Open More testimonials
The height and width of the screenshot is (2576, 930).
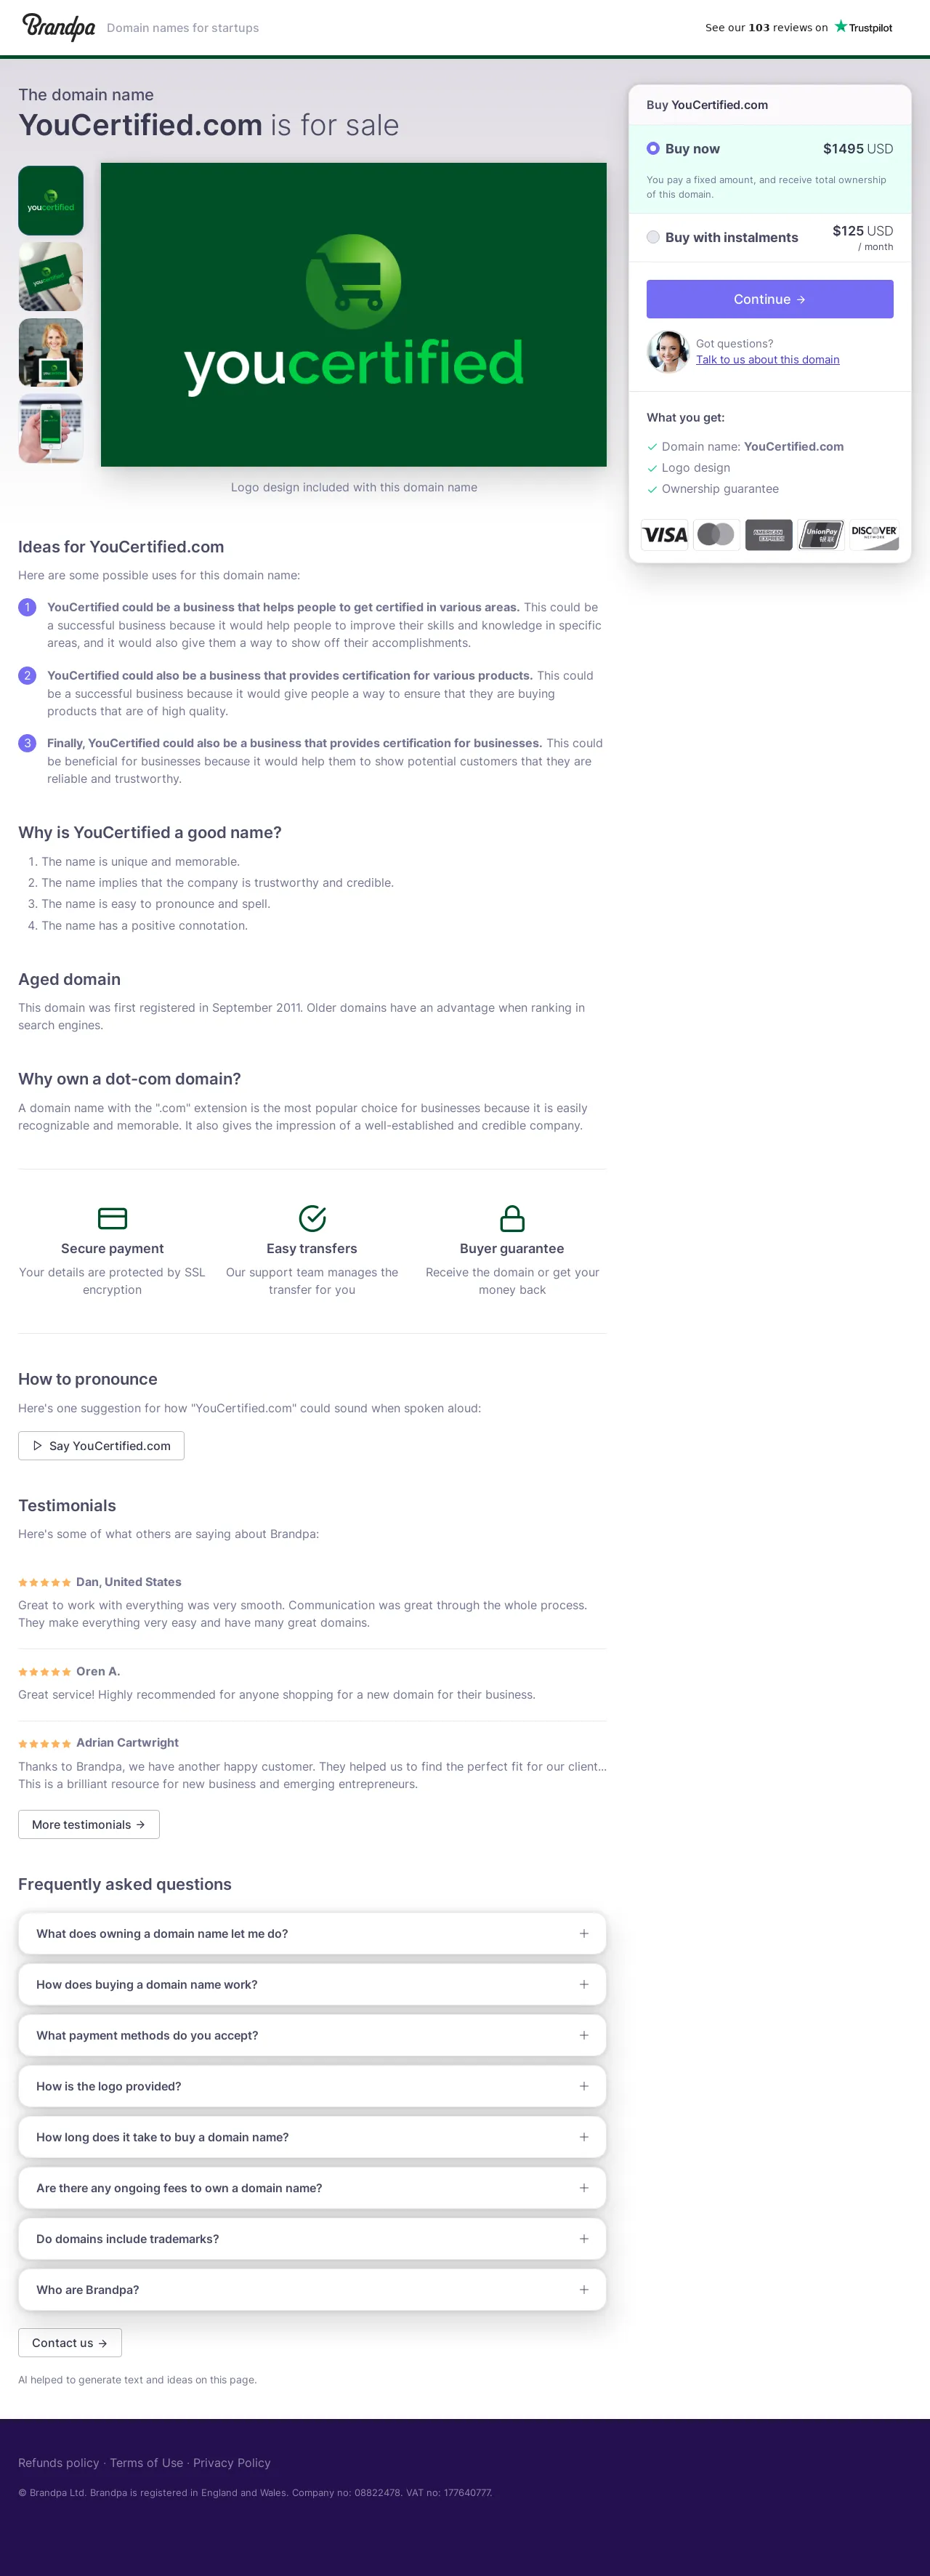coord(89,1824)
